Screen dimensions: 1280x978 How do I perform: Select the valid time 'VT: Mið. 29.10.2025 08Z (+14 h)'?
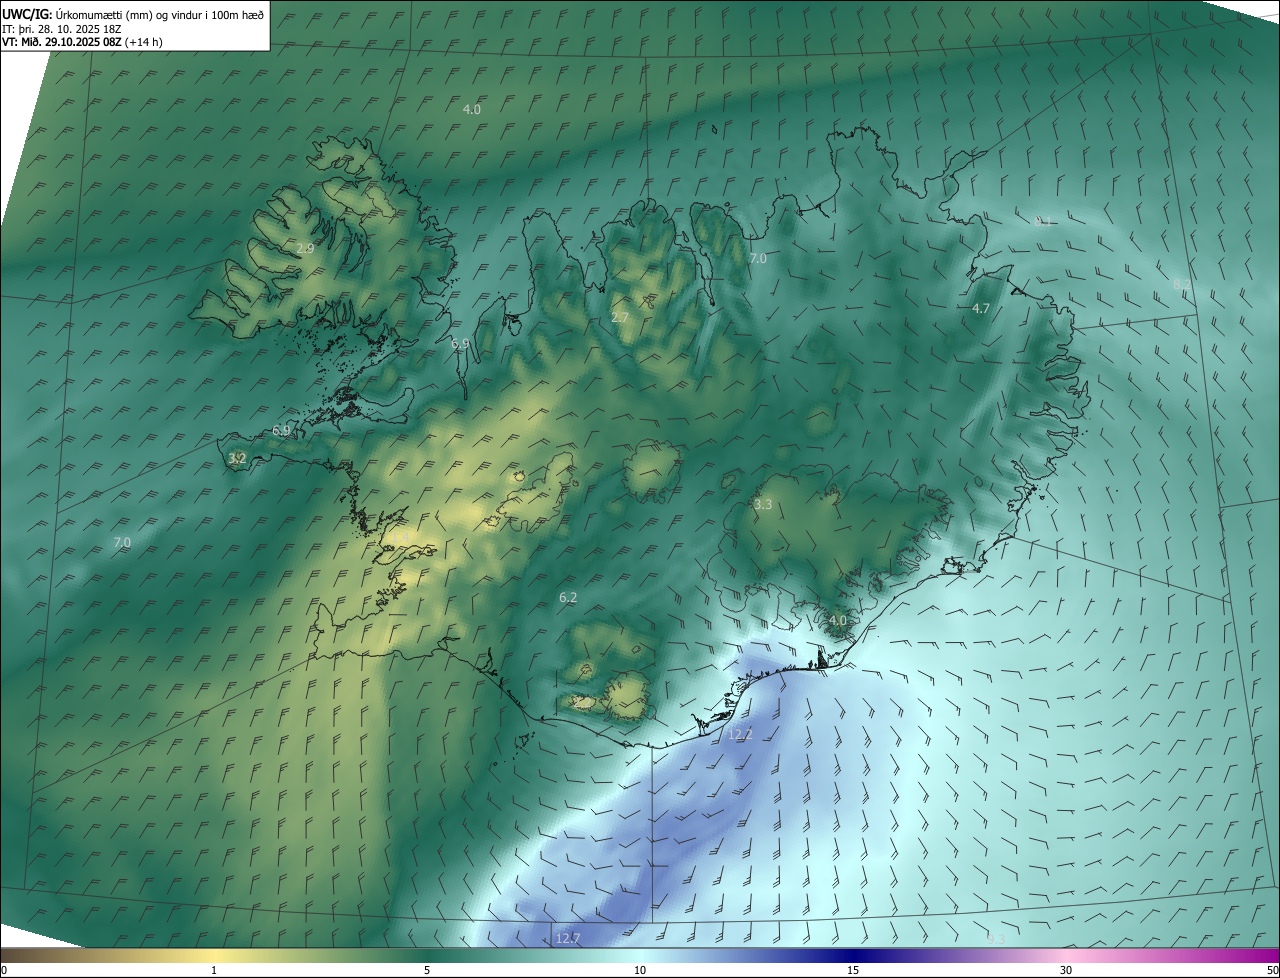(82, 42)
